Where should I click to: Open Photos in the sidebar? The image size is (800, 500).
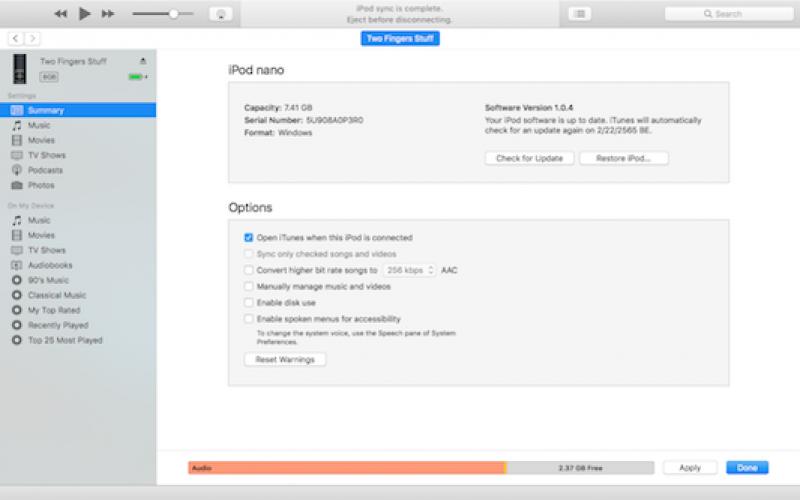[x=78, y=185]
